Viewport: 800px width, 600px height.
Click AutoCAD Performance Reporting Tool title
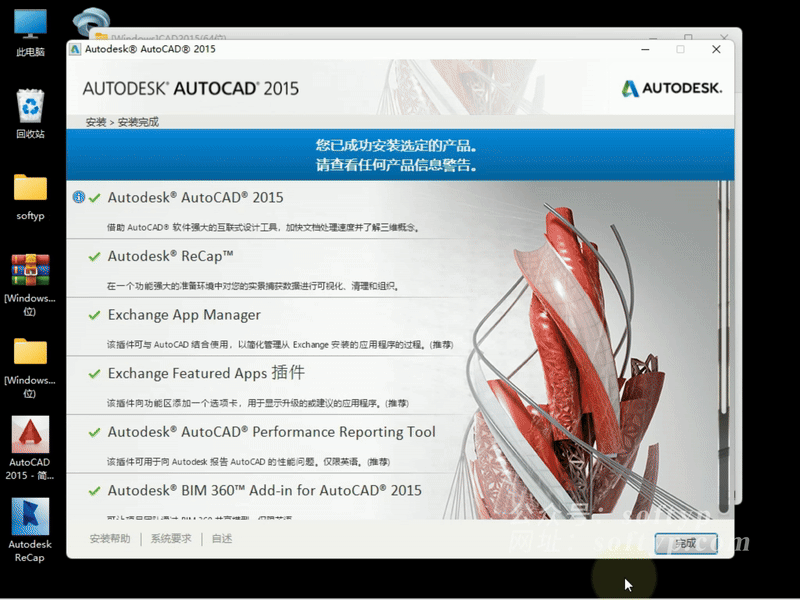[271, 432]
